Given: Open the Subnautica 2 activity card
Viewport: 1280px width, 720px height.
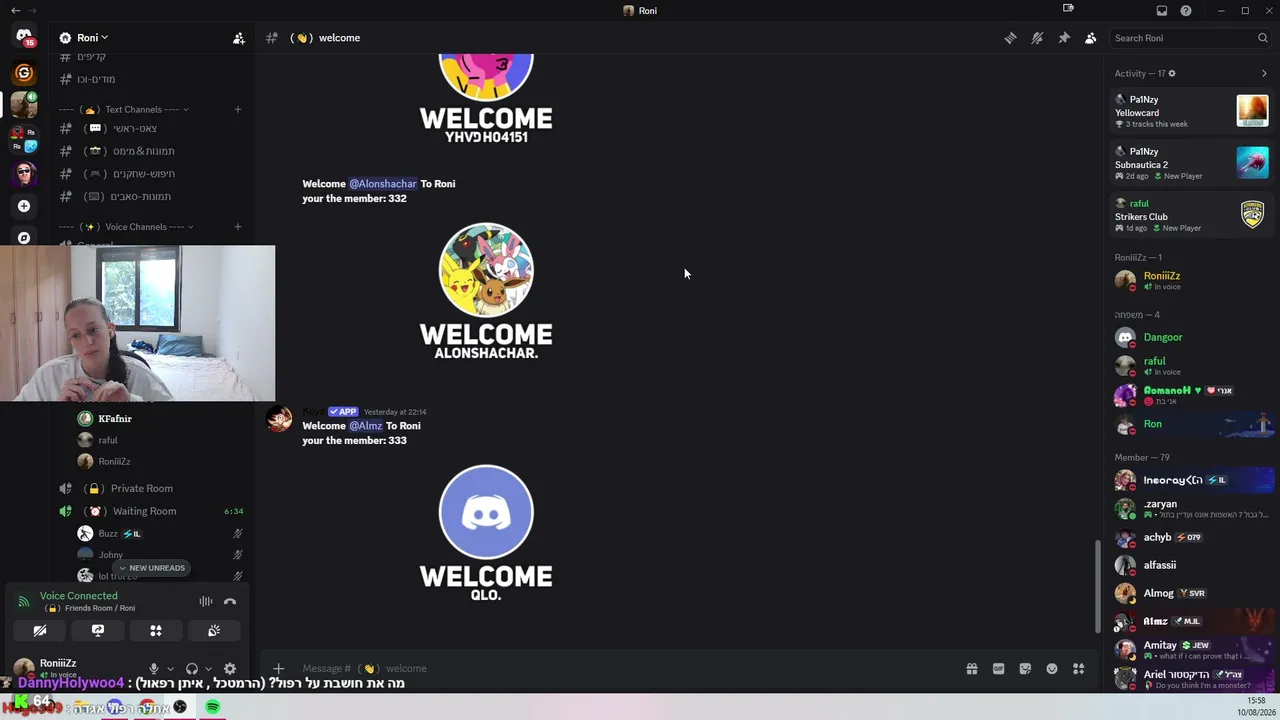Looking at the screenshot, I should pos(1191,163).
